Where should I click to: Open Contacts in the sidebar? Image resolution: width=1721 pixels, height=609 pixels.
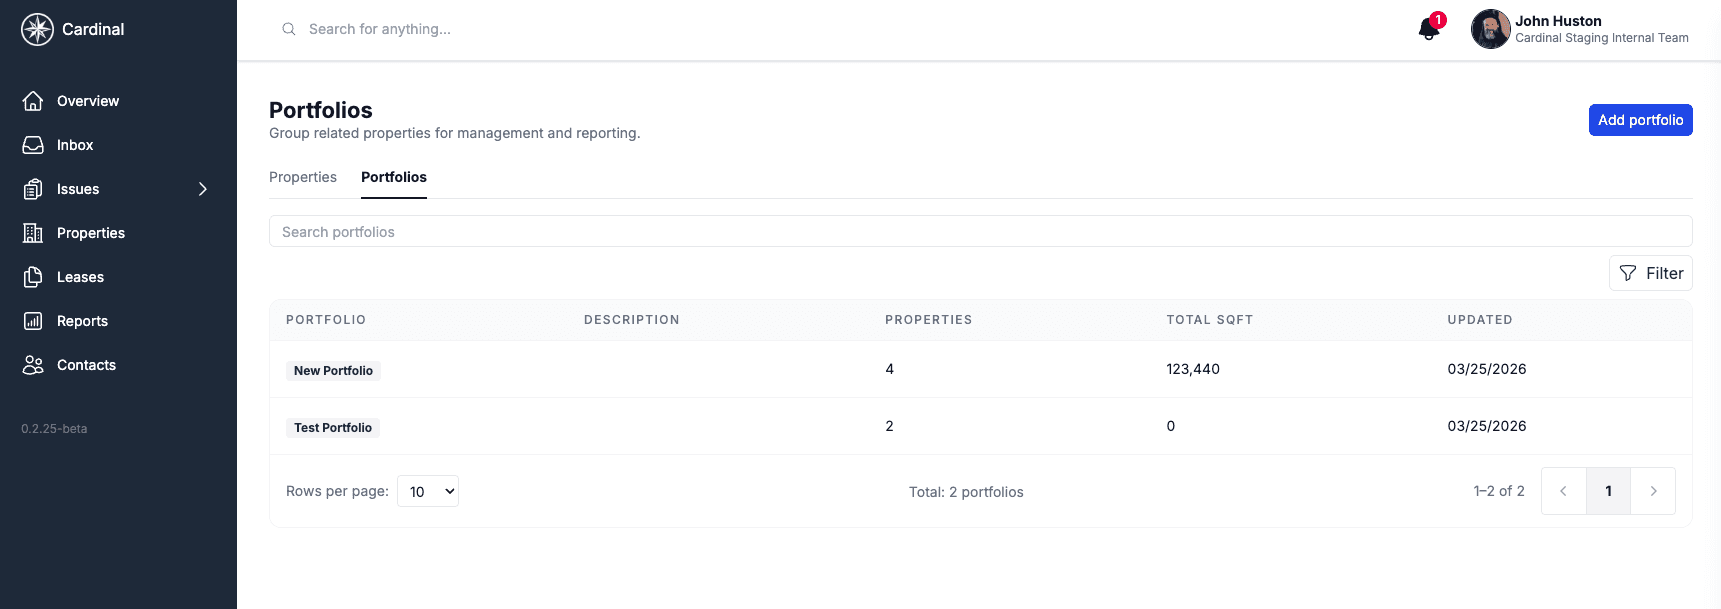click(86, 365)
